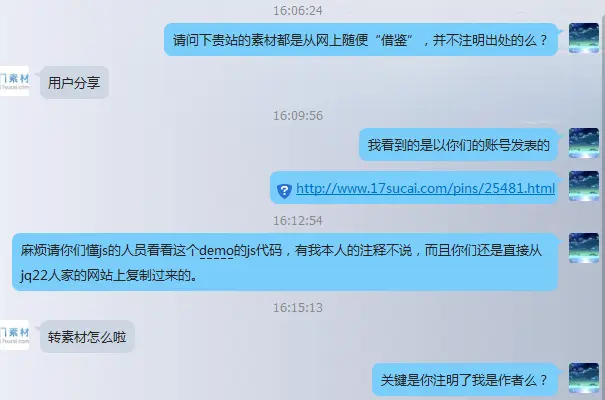605x400 pixels.
Task: Click the 16:09:56 timestamp
Action: click(x=298, y=115)
